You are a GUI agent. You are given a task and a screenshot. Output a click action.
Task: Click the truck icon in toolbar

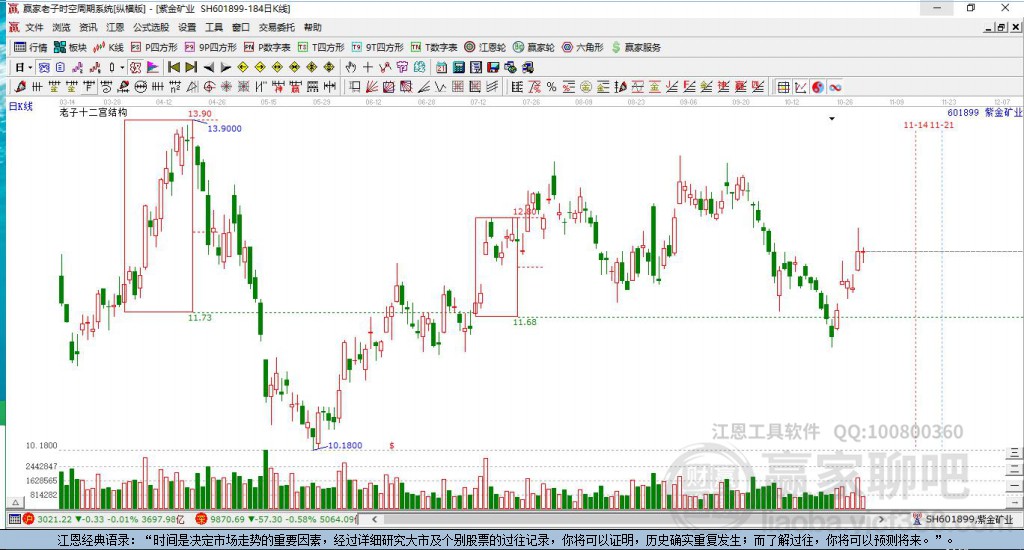tap(527, 67)
